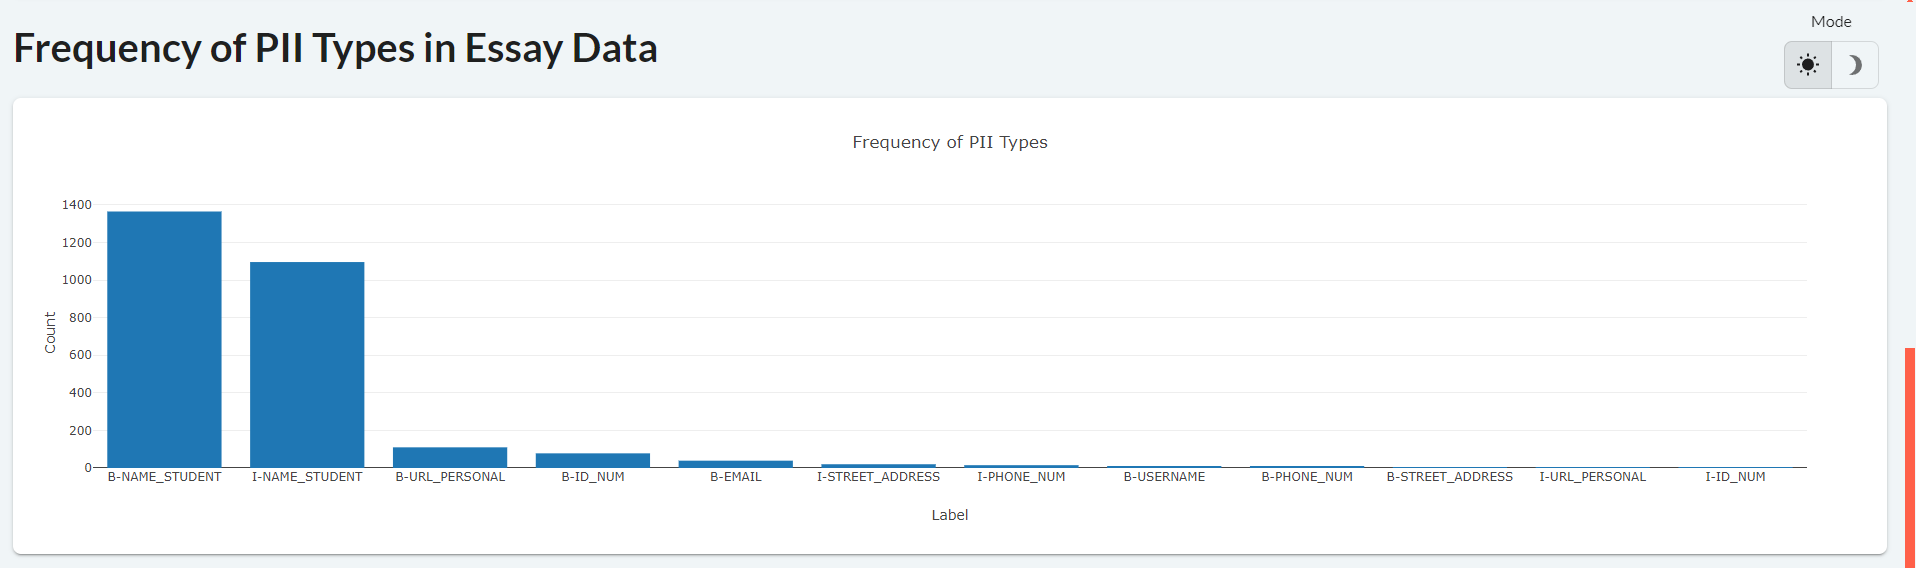Click the B-STREET_ADDRESS axis label
The height and width of the screenshot is (568, 1916).
(x=1450, y=477)
